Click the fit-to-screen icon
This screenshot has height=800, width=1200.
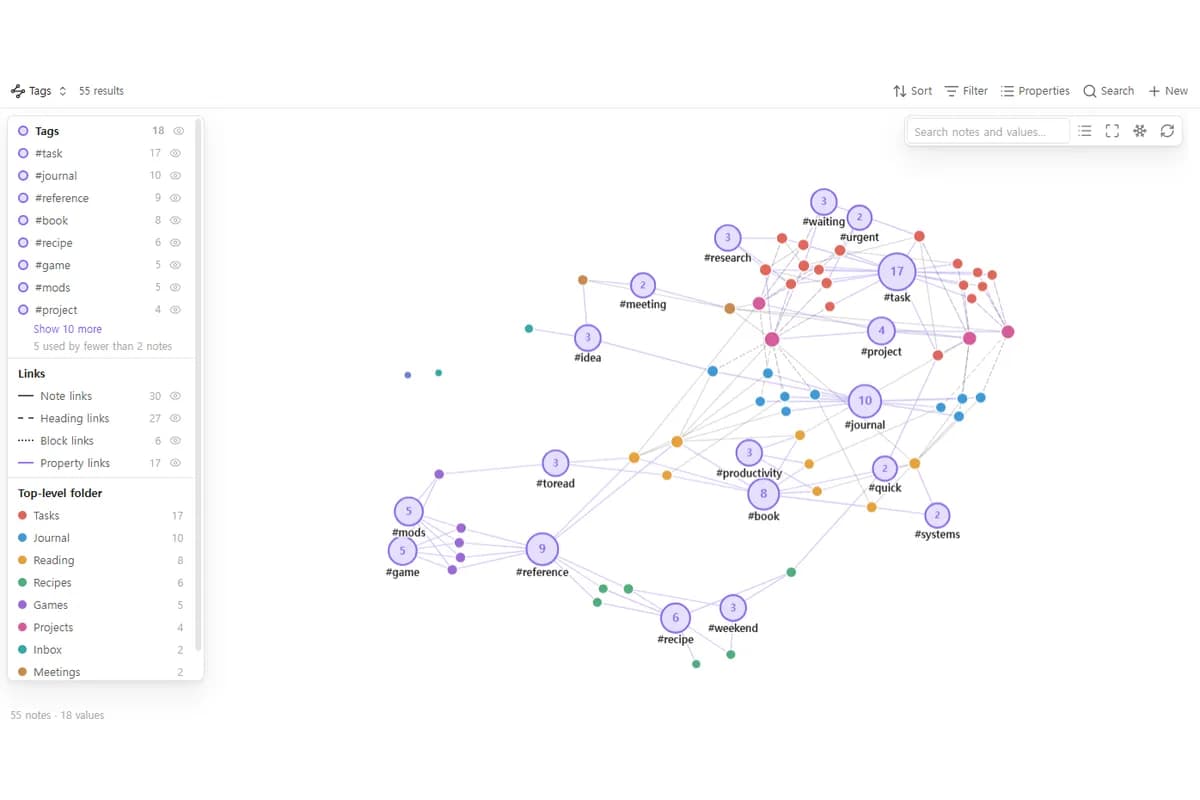(1112, 131)
